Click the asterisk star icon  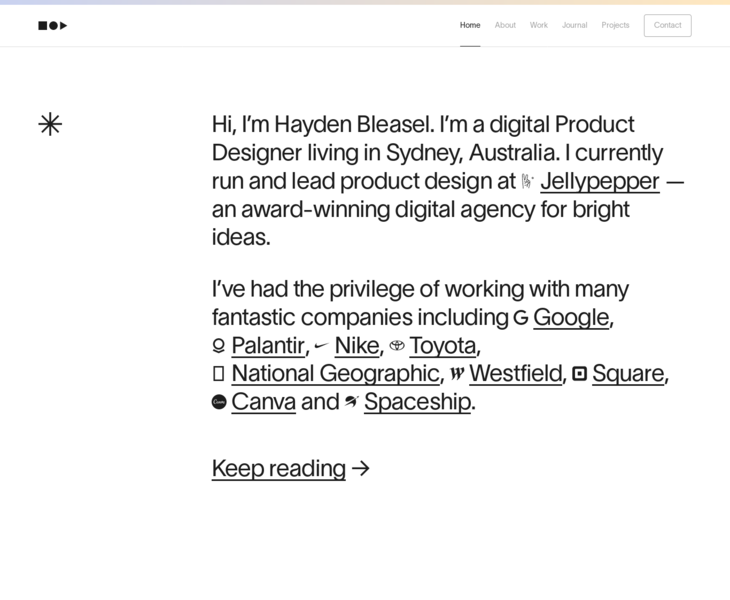click(x=50, y=124)
